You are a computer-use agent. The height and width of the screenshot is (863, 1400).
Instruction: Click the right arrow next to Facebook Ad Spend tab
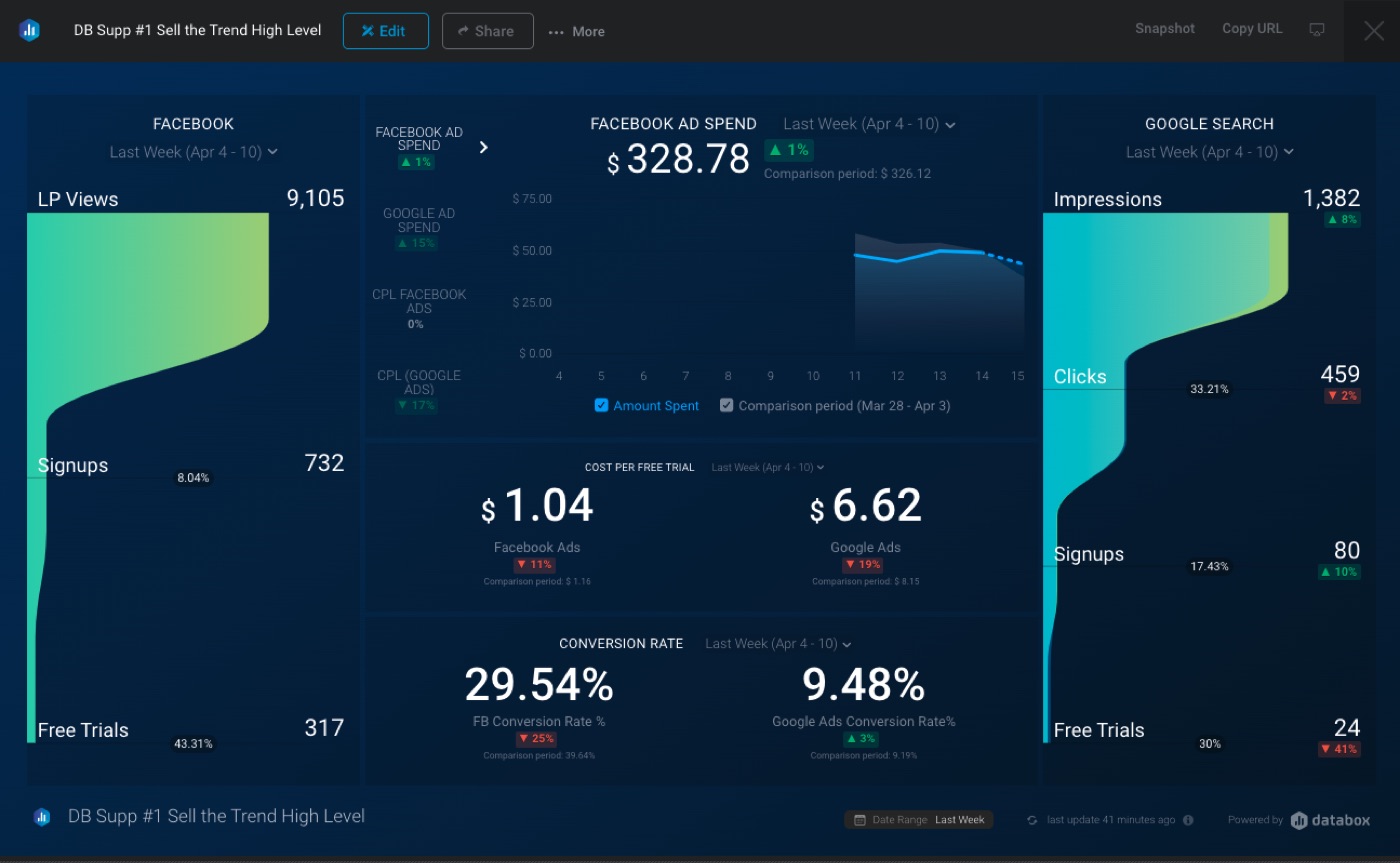484,147
